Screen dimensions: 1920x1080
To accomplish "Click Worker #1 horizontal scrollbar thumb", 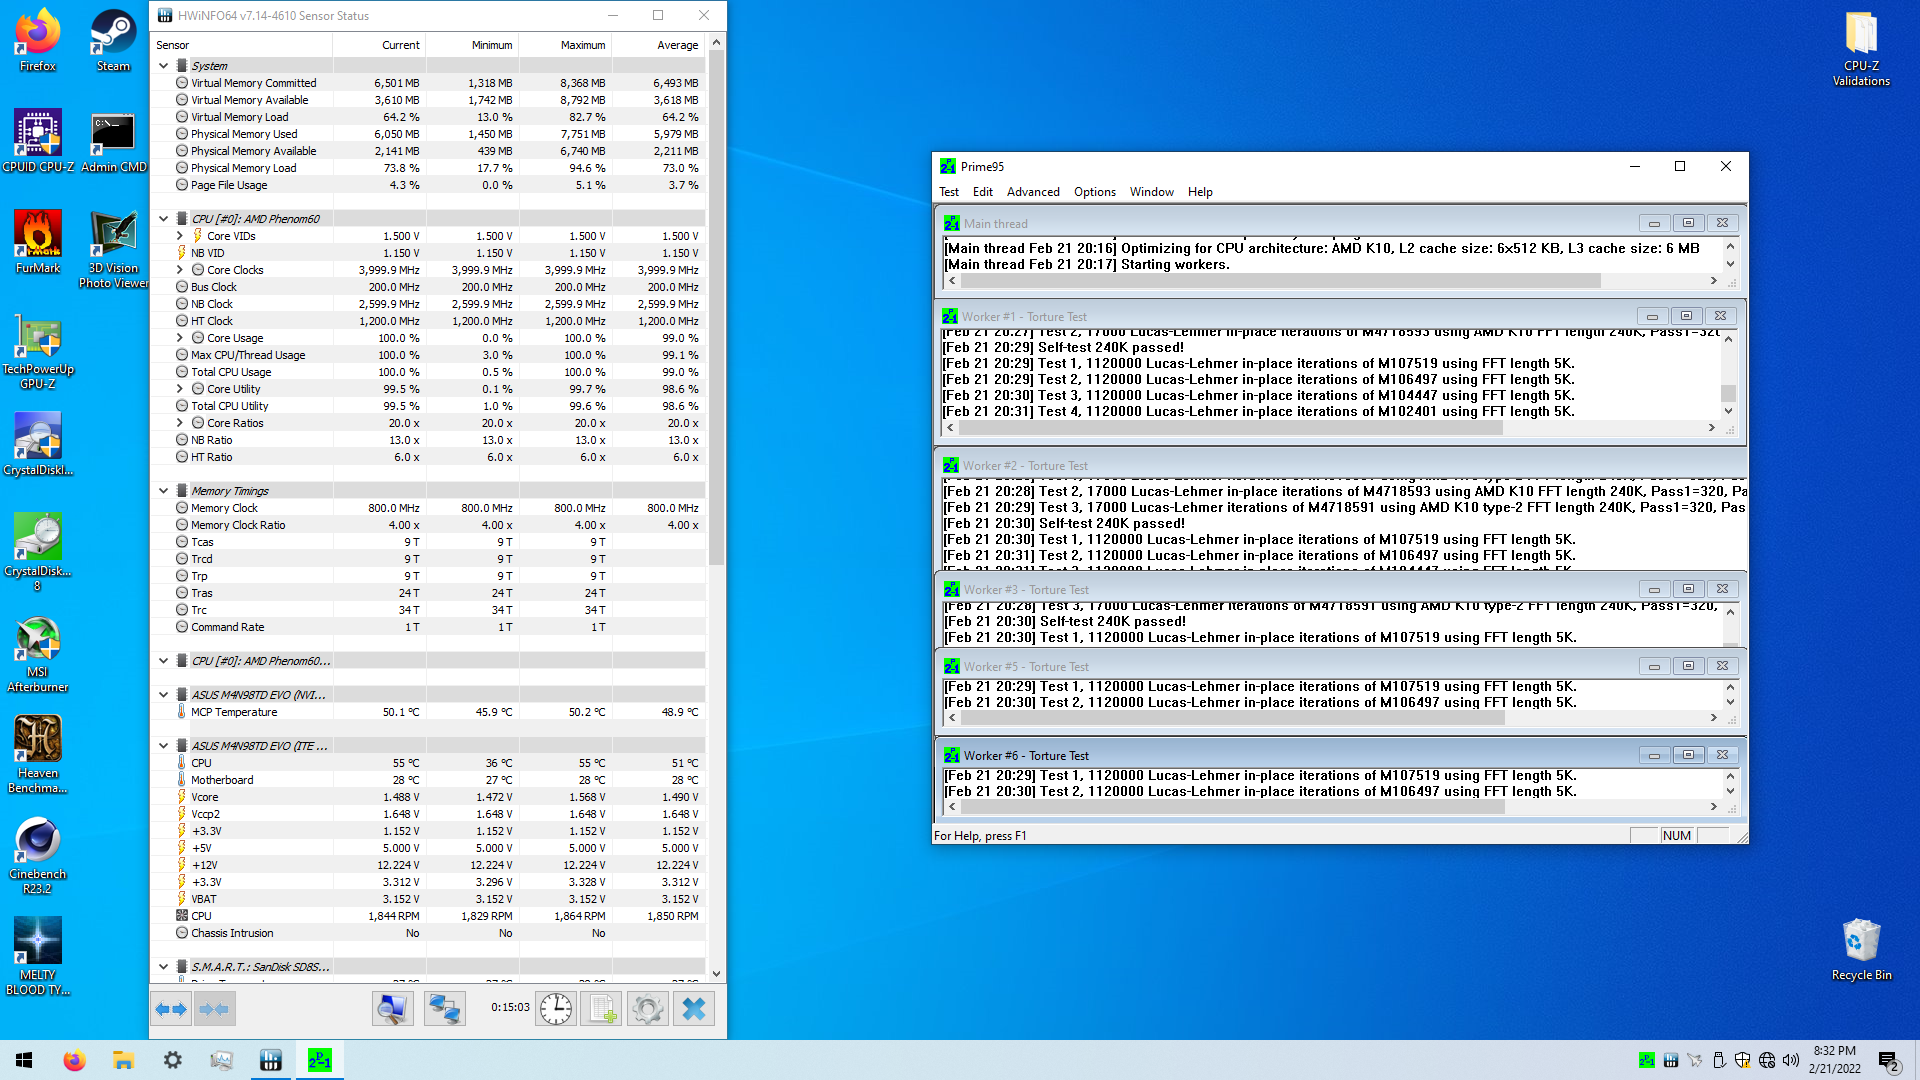I will point(1230,428).
